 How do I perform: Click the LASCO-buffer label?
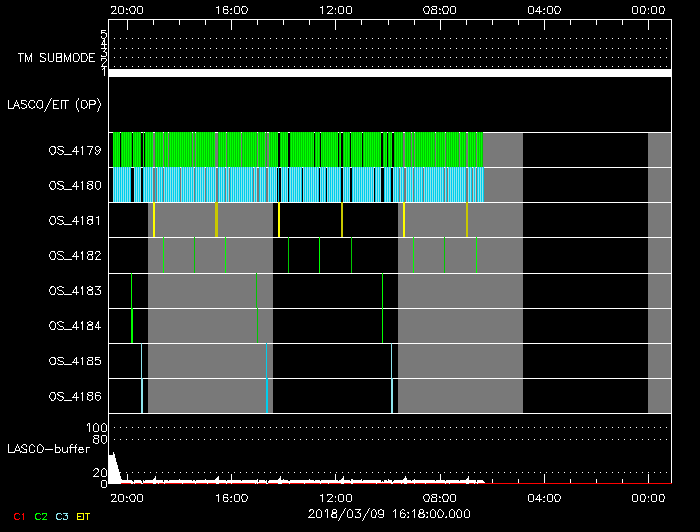tap(49, 449)
